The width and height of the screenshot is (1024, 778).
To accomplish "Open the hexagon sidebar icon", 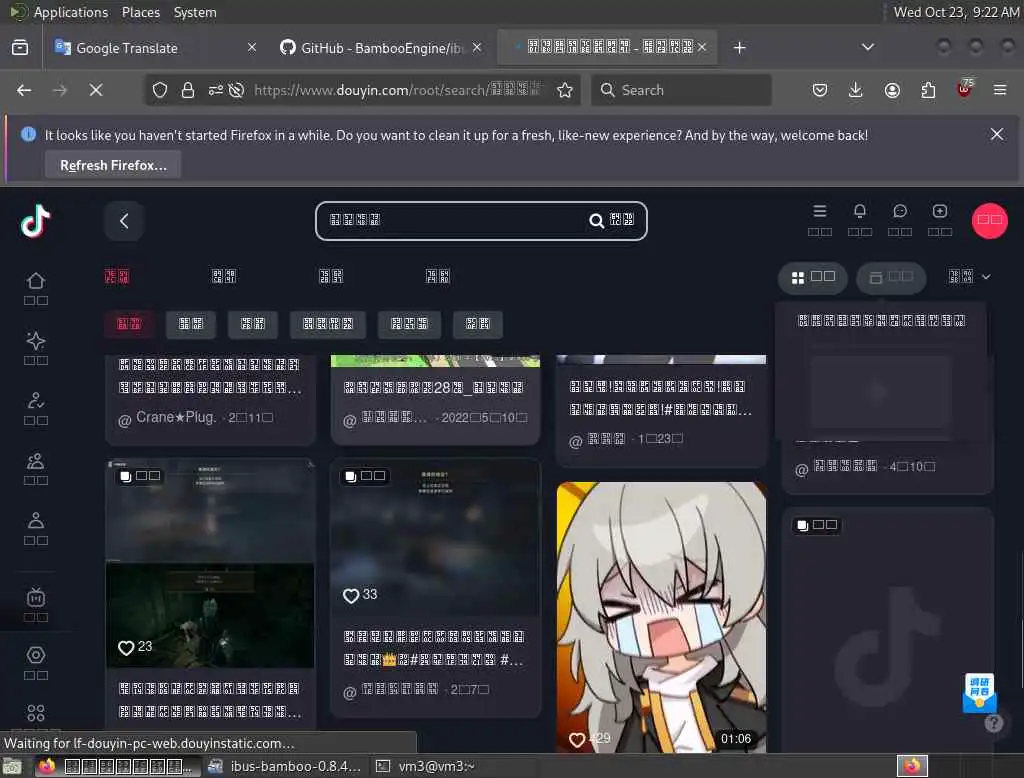I will pos(36,655).
